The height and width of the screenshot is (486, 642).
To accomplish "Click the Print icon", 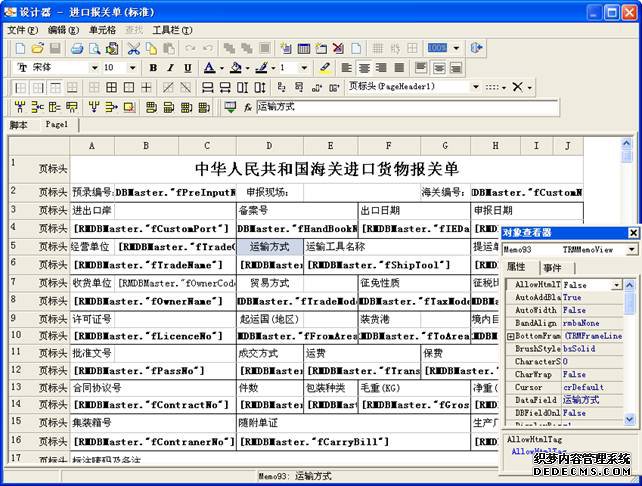I will click(77, 48).
